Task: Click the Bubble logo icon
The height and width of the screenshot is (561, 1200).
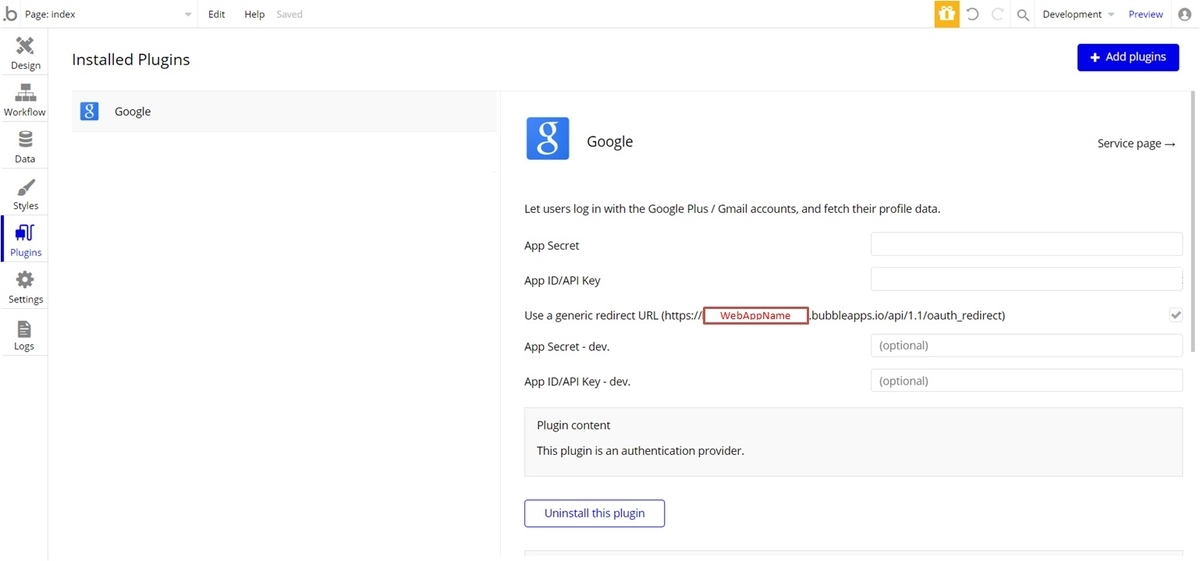Action: 11,14
